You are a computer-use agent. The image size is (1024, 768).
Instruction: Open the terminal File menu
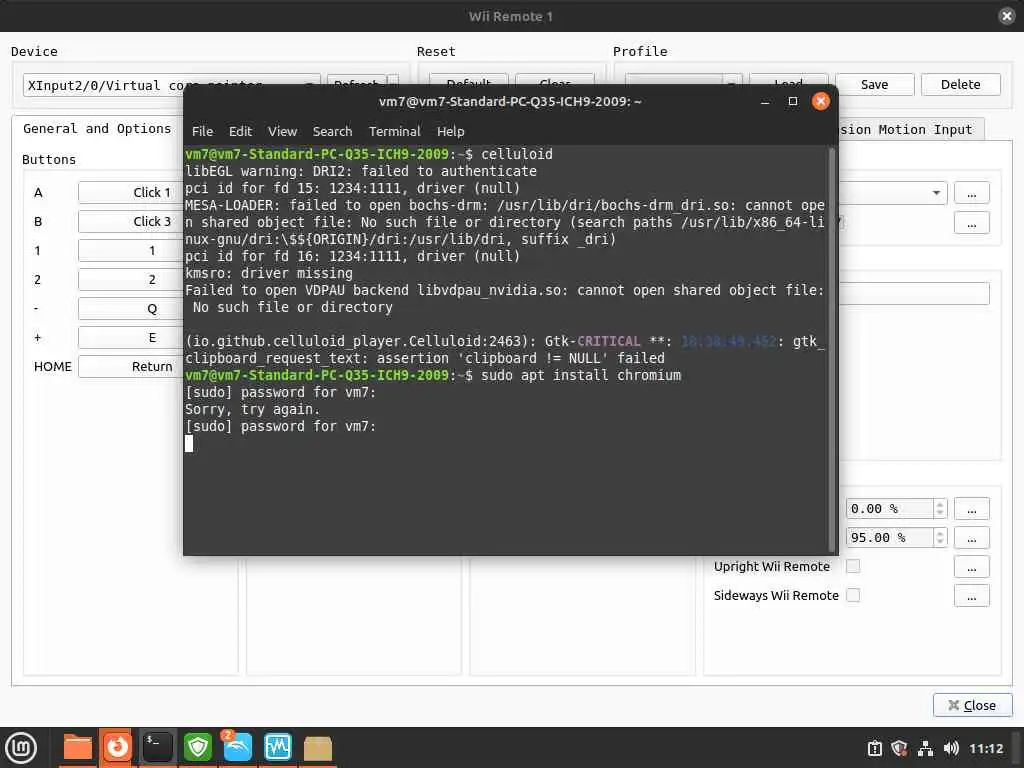(202, 131)
